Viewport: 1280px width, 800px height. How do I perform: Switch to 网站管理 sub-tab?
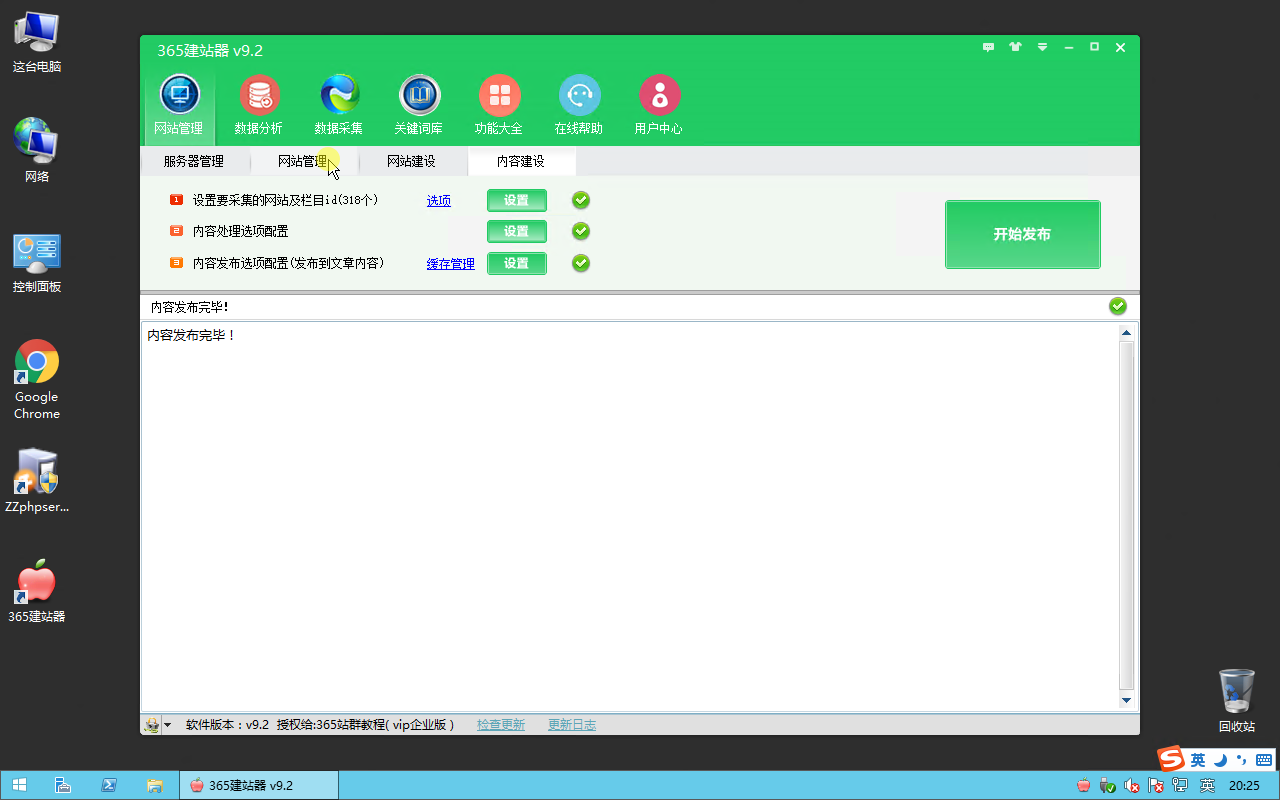[303, 161]
